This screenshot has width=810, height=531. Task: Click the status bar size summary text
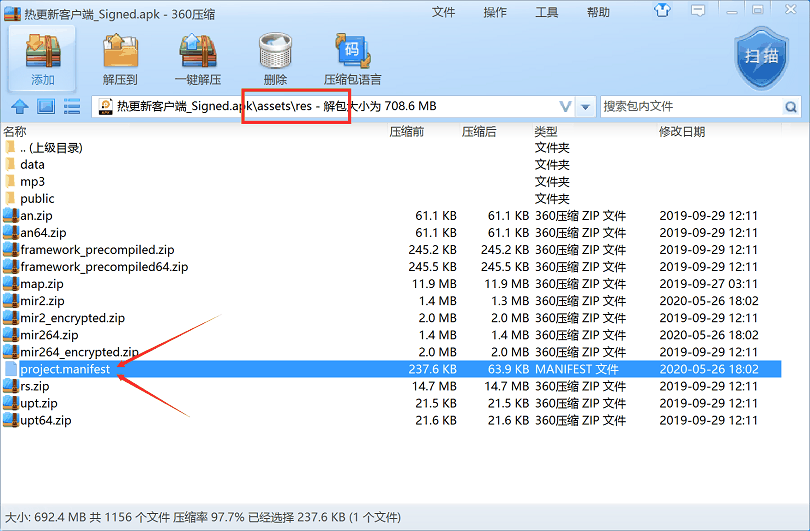202,517
